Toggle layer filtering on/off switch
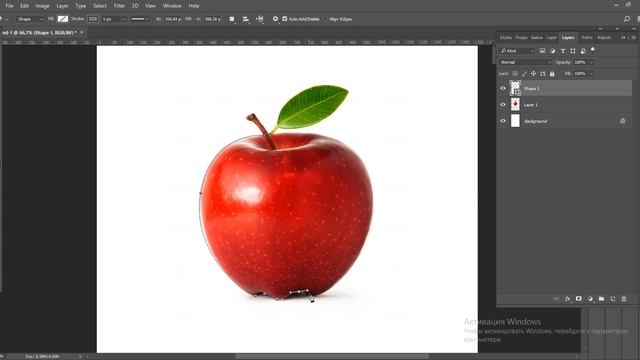 (x=593, y=50)
